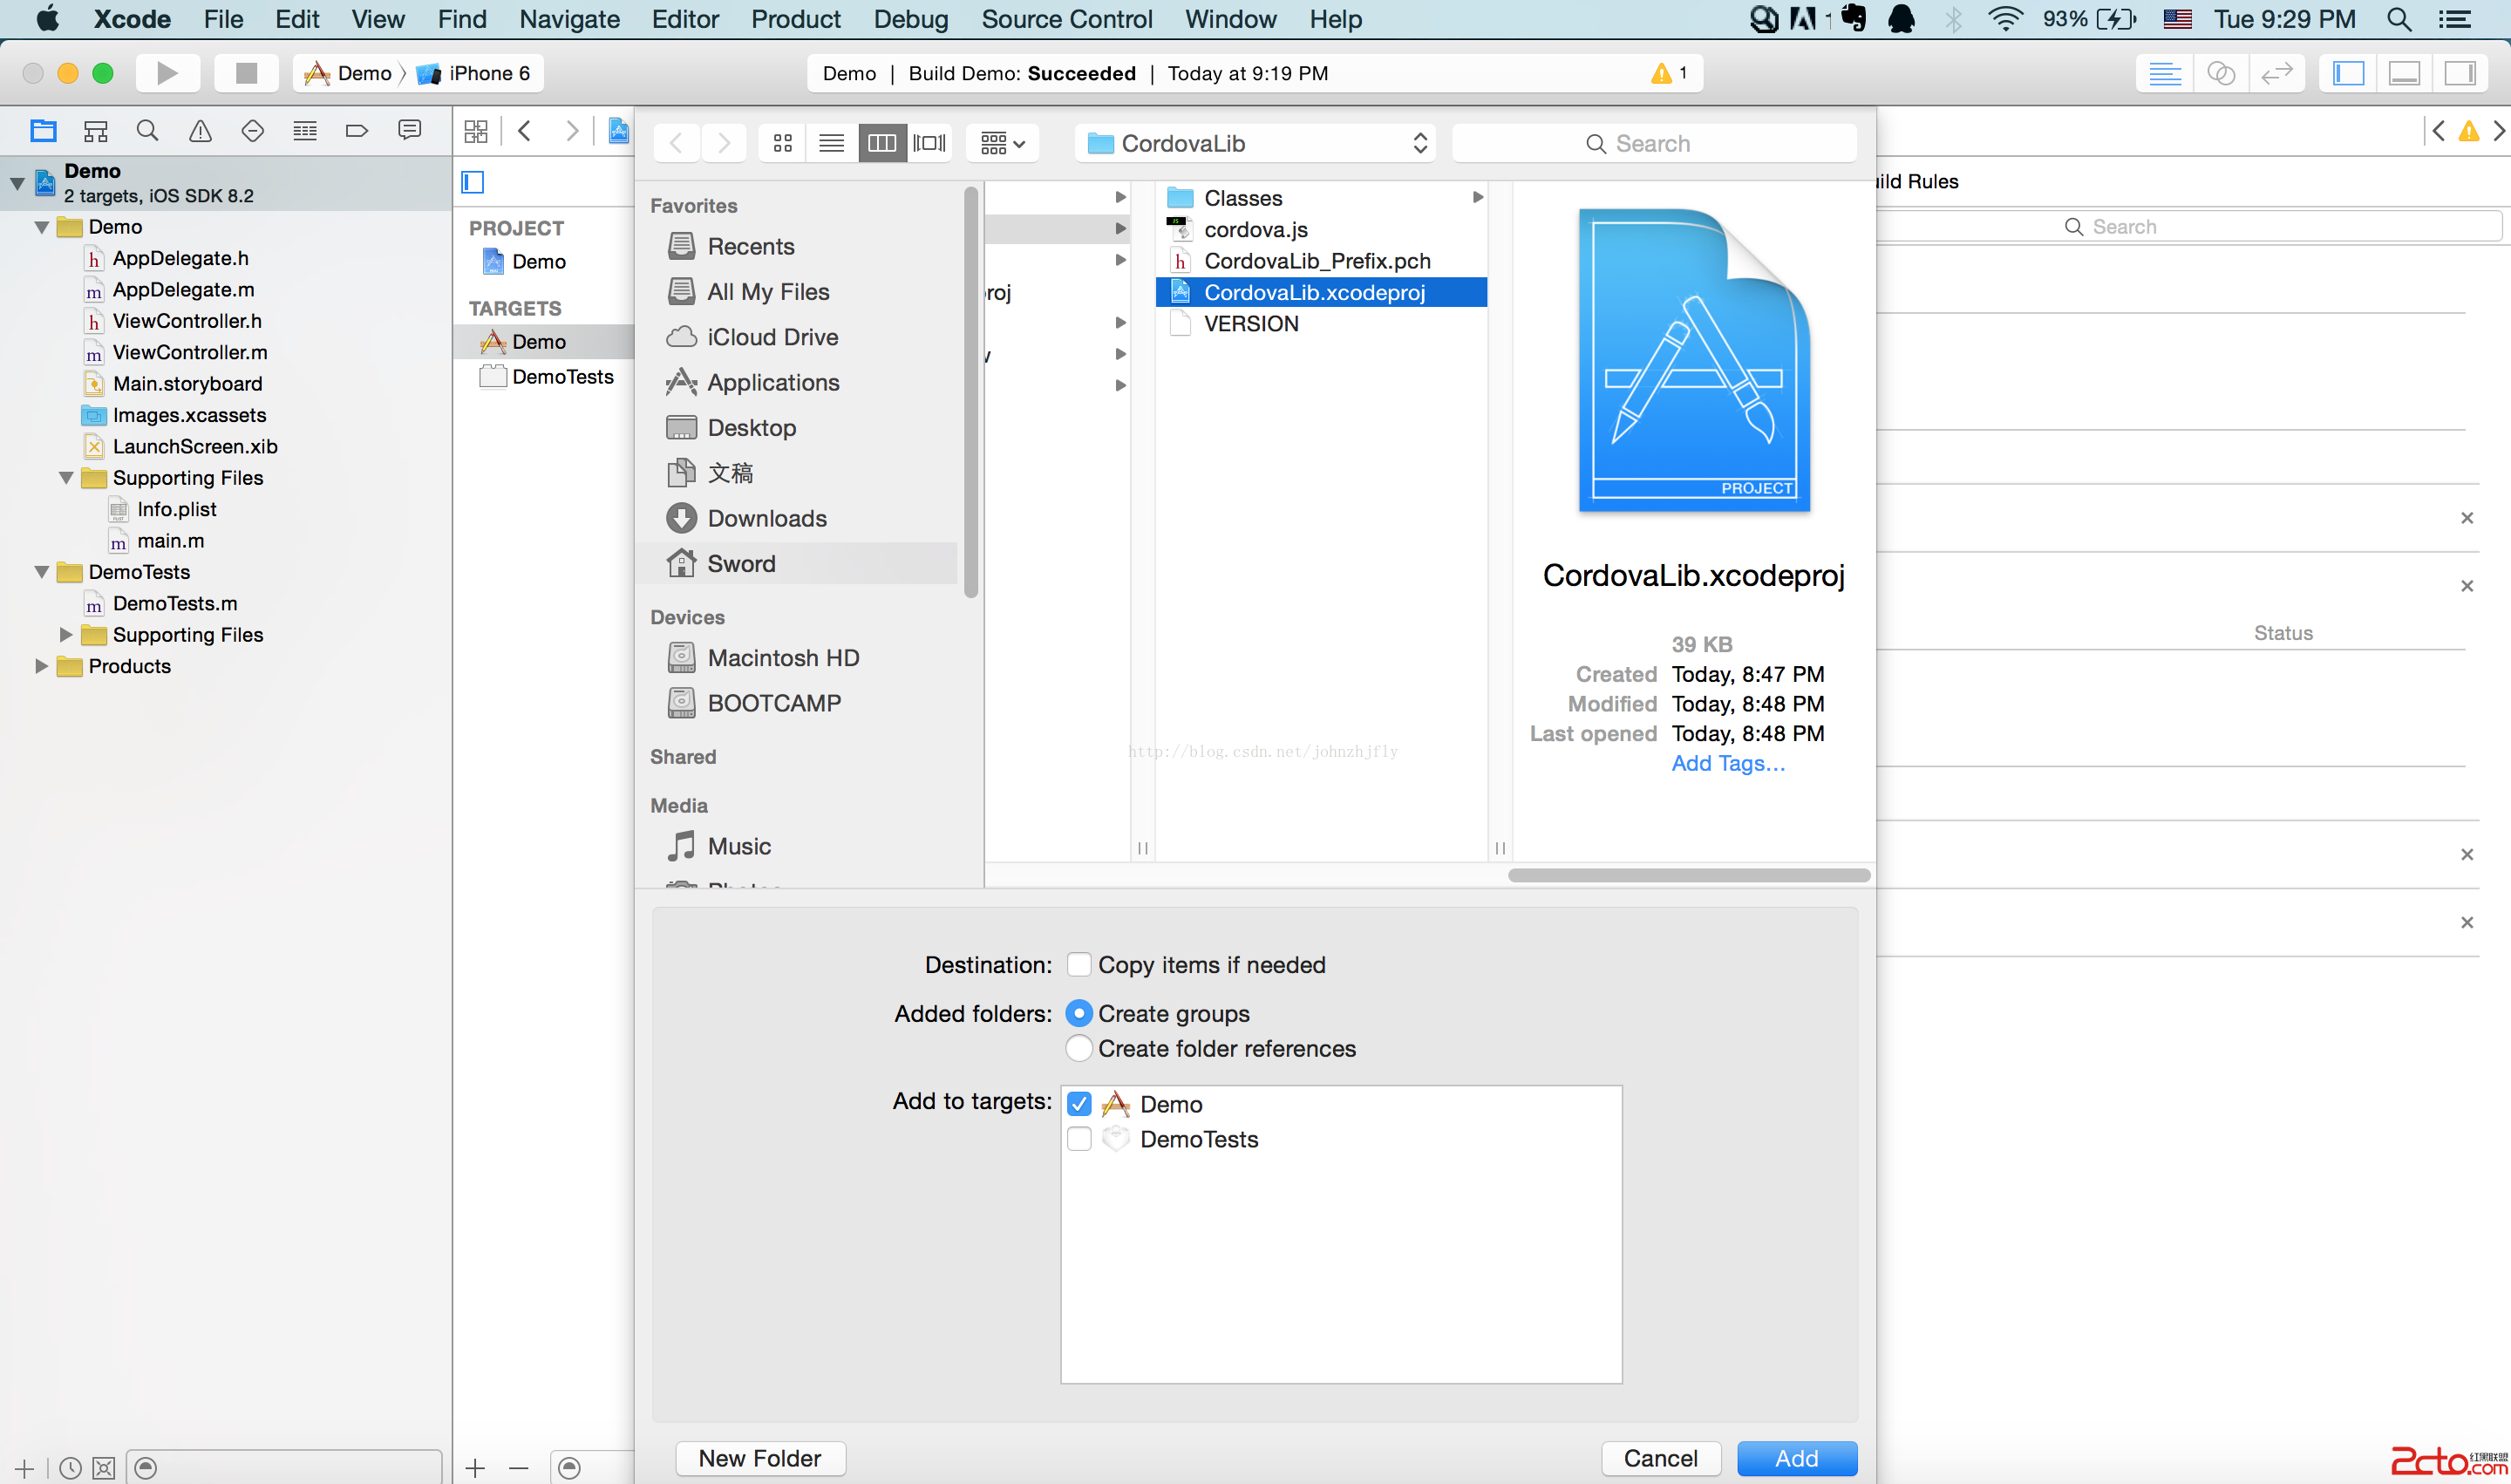Open the Breakpoint navigator icon
Screen dimensions: 2511x1484
click(356, 131)
